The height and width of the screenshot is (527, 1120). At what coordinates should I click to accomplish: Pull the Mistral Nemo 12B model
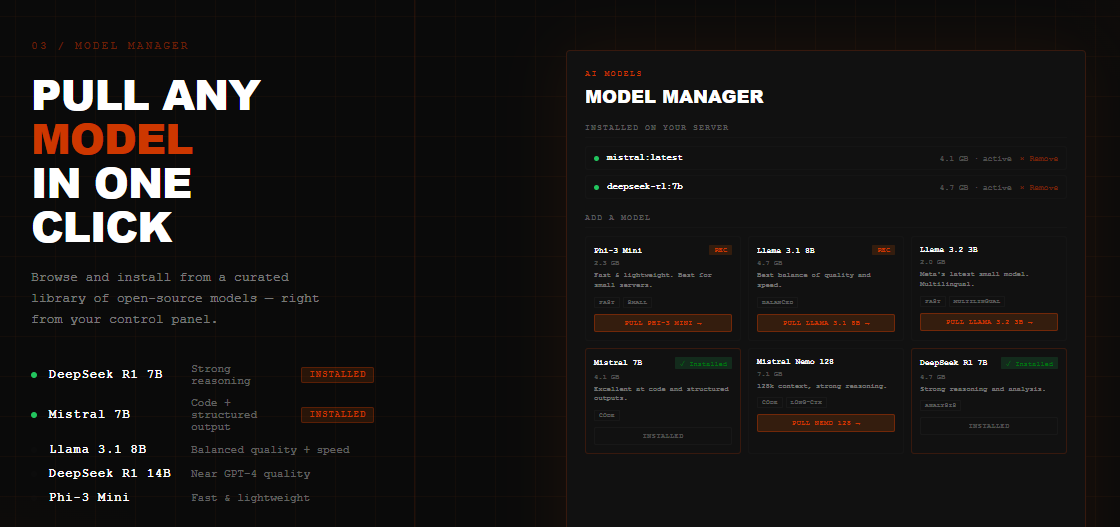click(826, 423)
